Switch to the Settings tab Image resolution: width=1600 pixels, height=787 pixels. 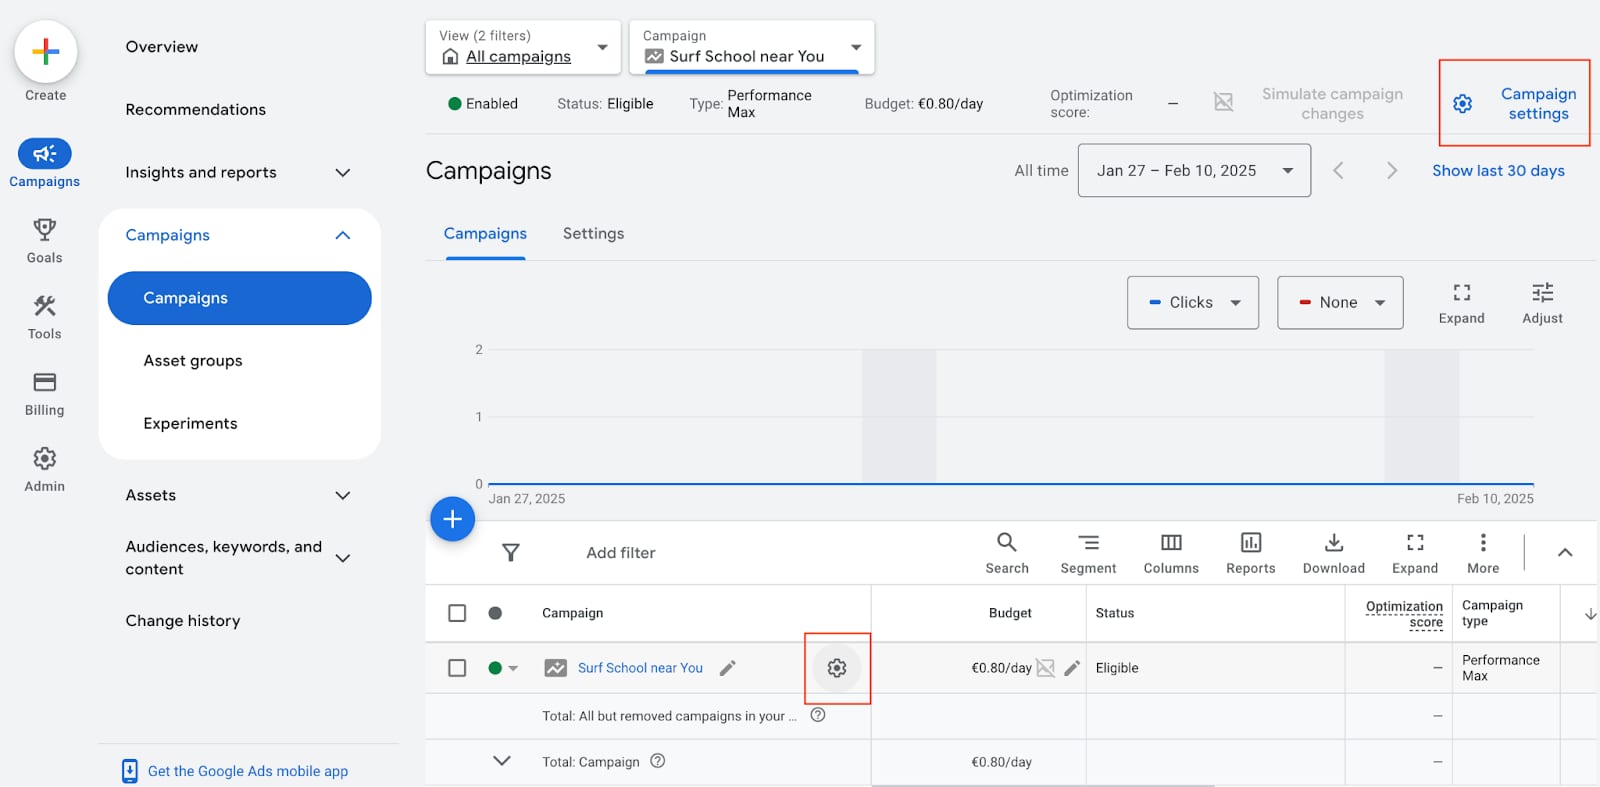click(x=593, y=234)
